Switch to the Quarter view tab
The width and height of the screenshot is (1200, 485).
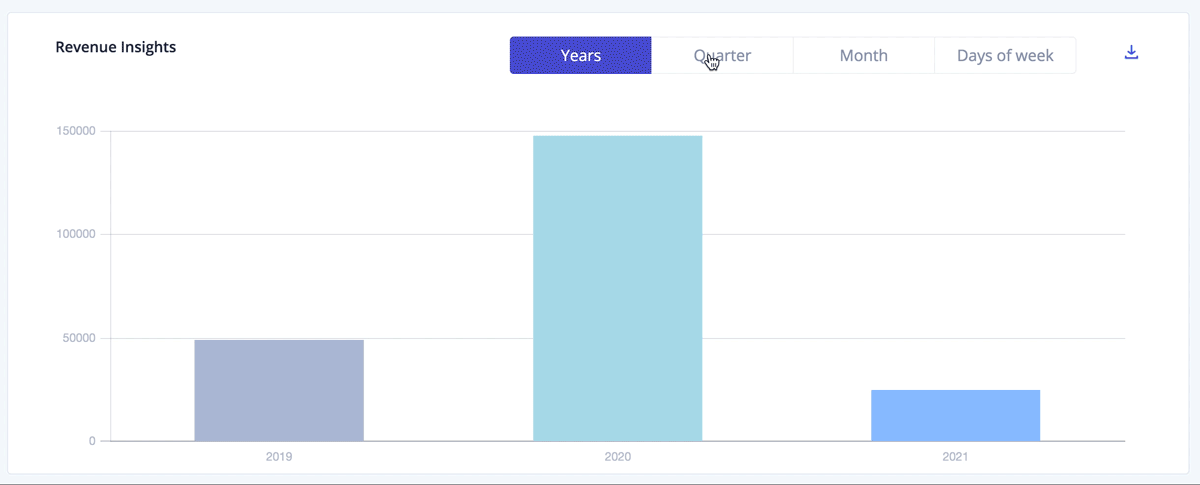[722, 55]
